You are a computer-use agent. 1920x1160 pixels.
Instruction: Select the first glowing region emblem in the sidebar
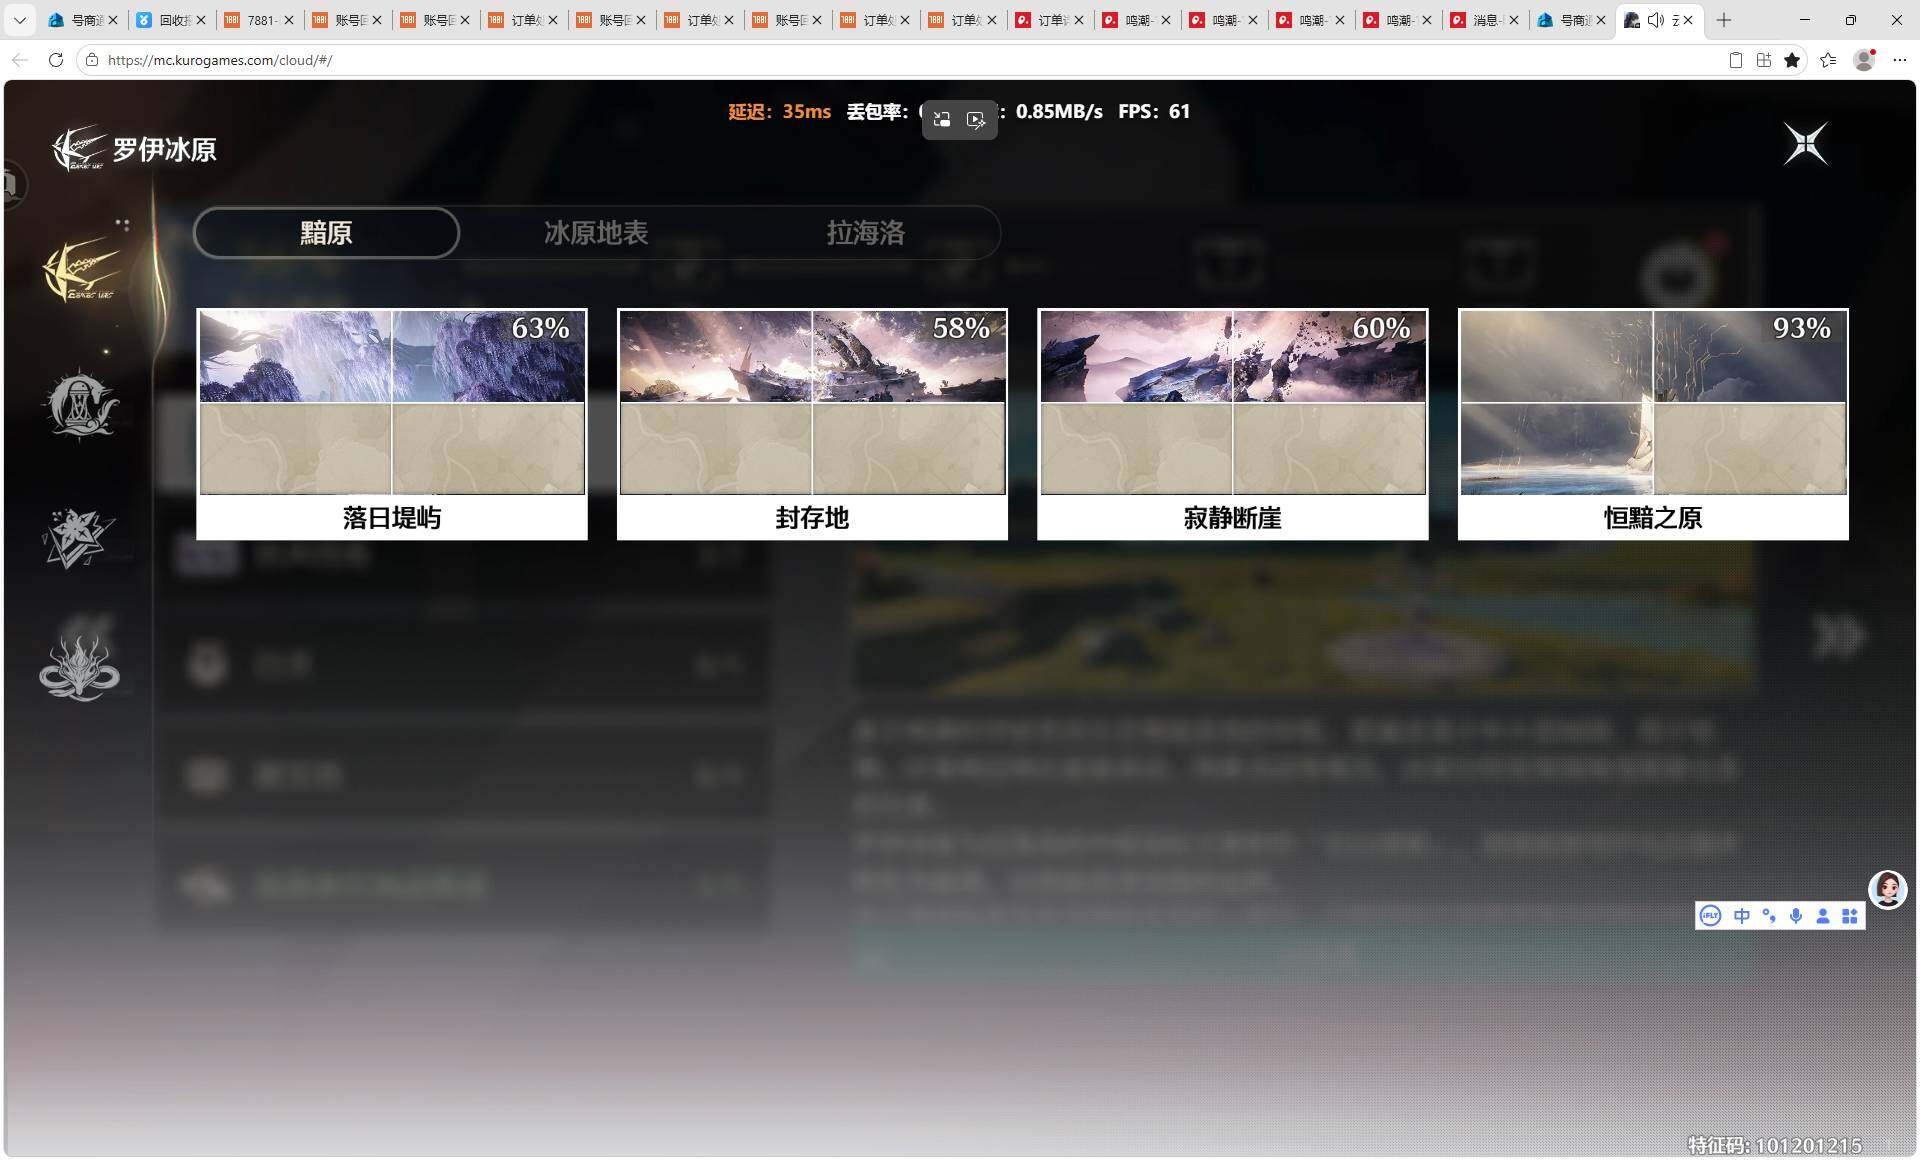click(x=82, y=270)
